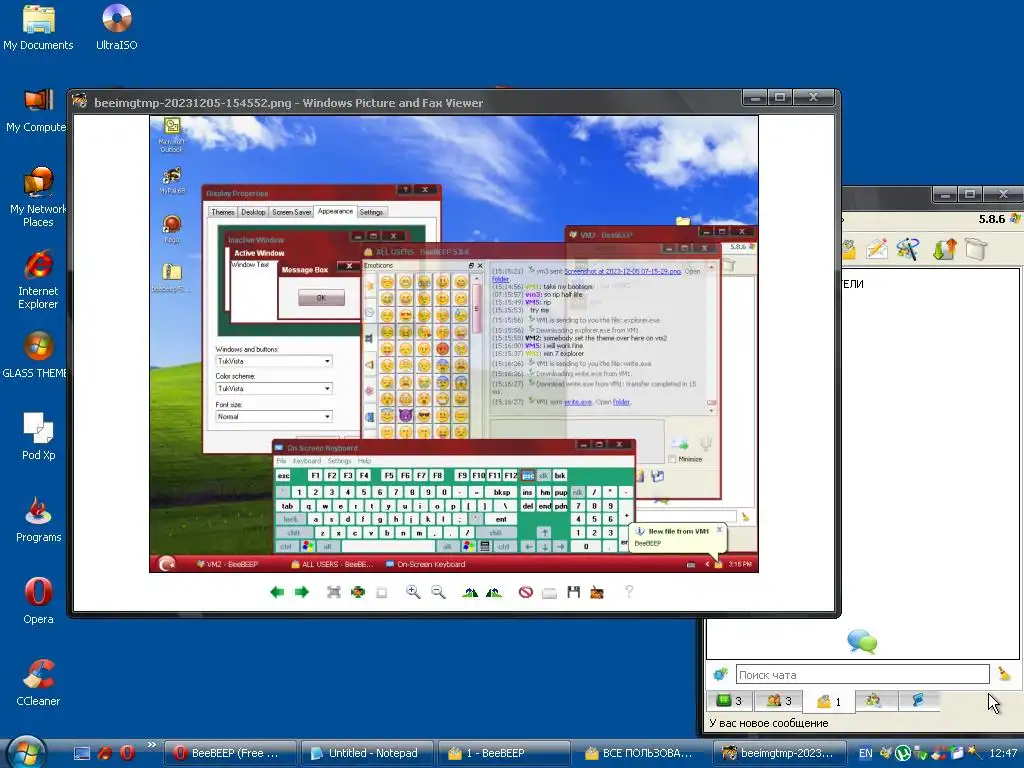Rotate the image counterclockwise

click(x=494, y=592)
